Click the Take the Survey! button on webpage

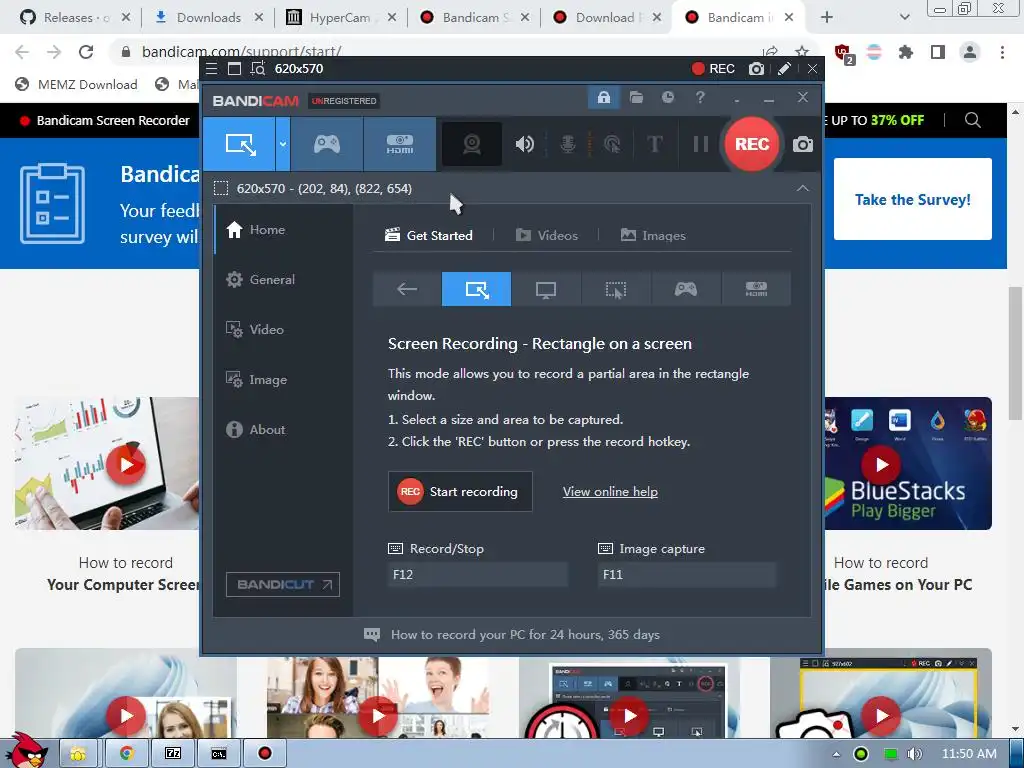pos(912,199)
